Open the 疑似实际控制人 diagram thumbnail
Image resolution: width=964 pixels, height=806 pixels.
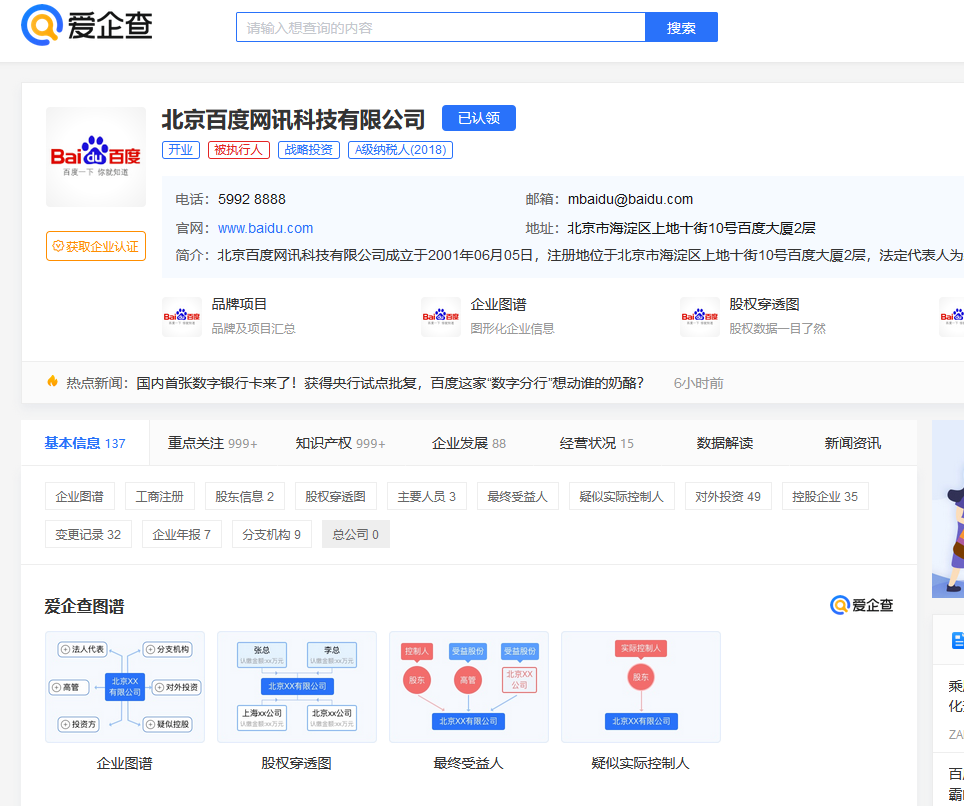641,687
